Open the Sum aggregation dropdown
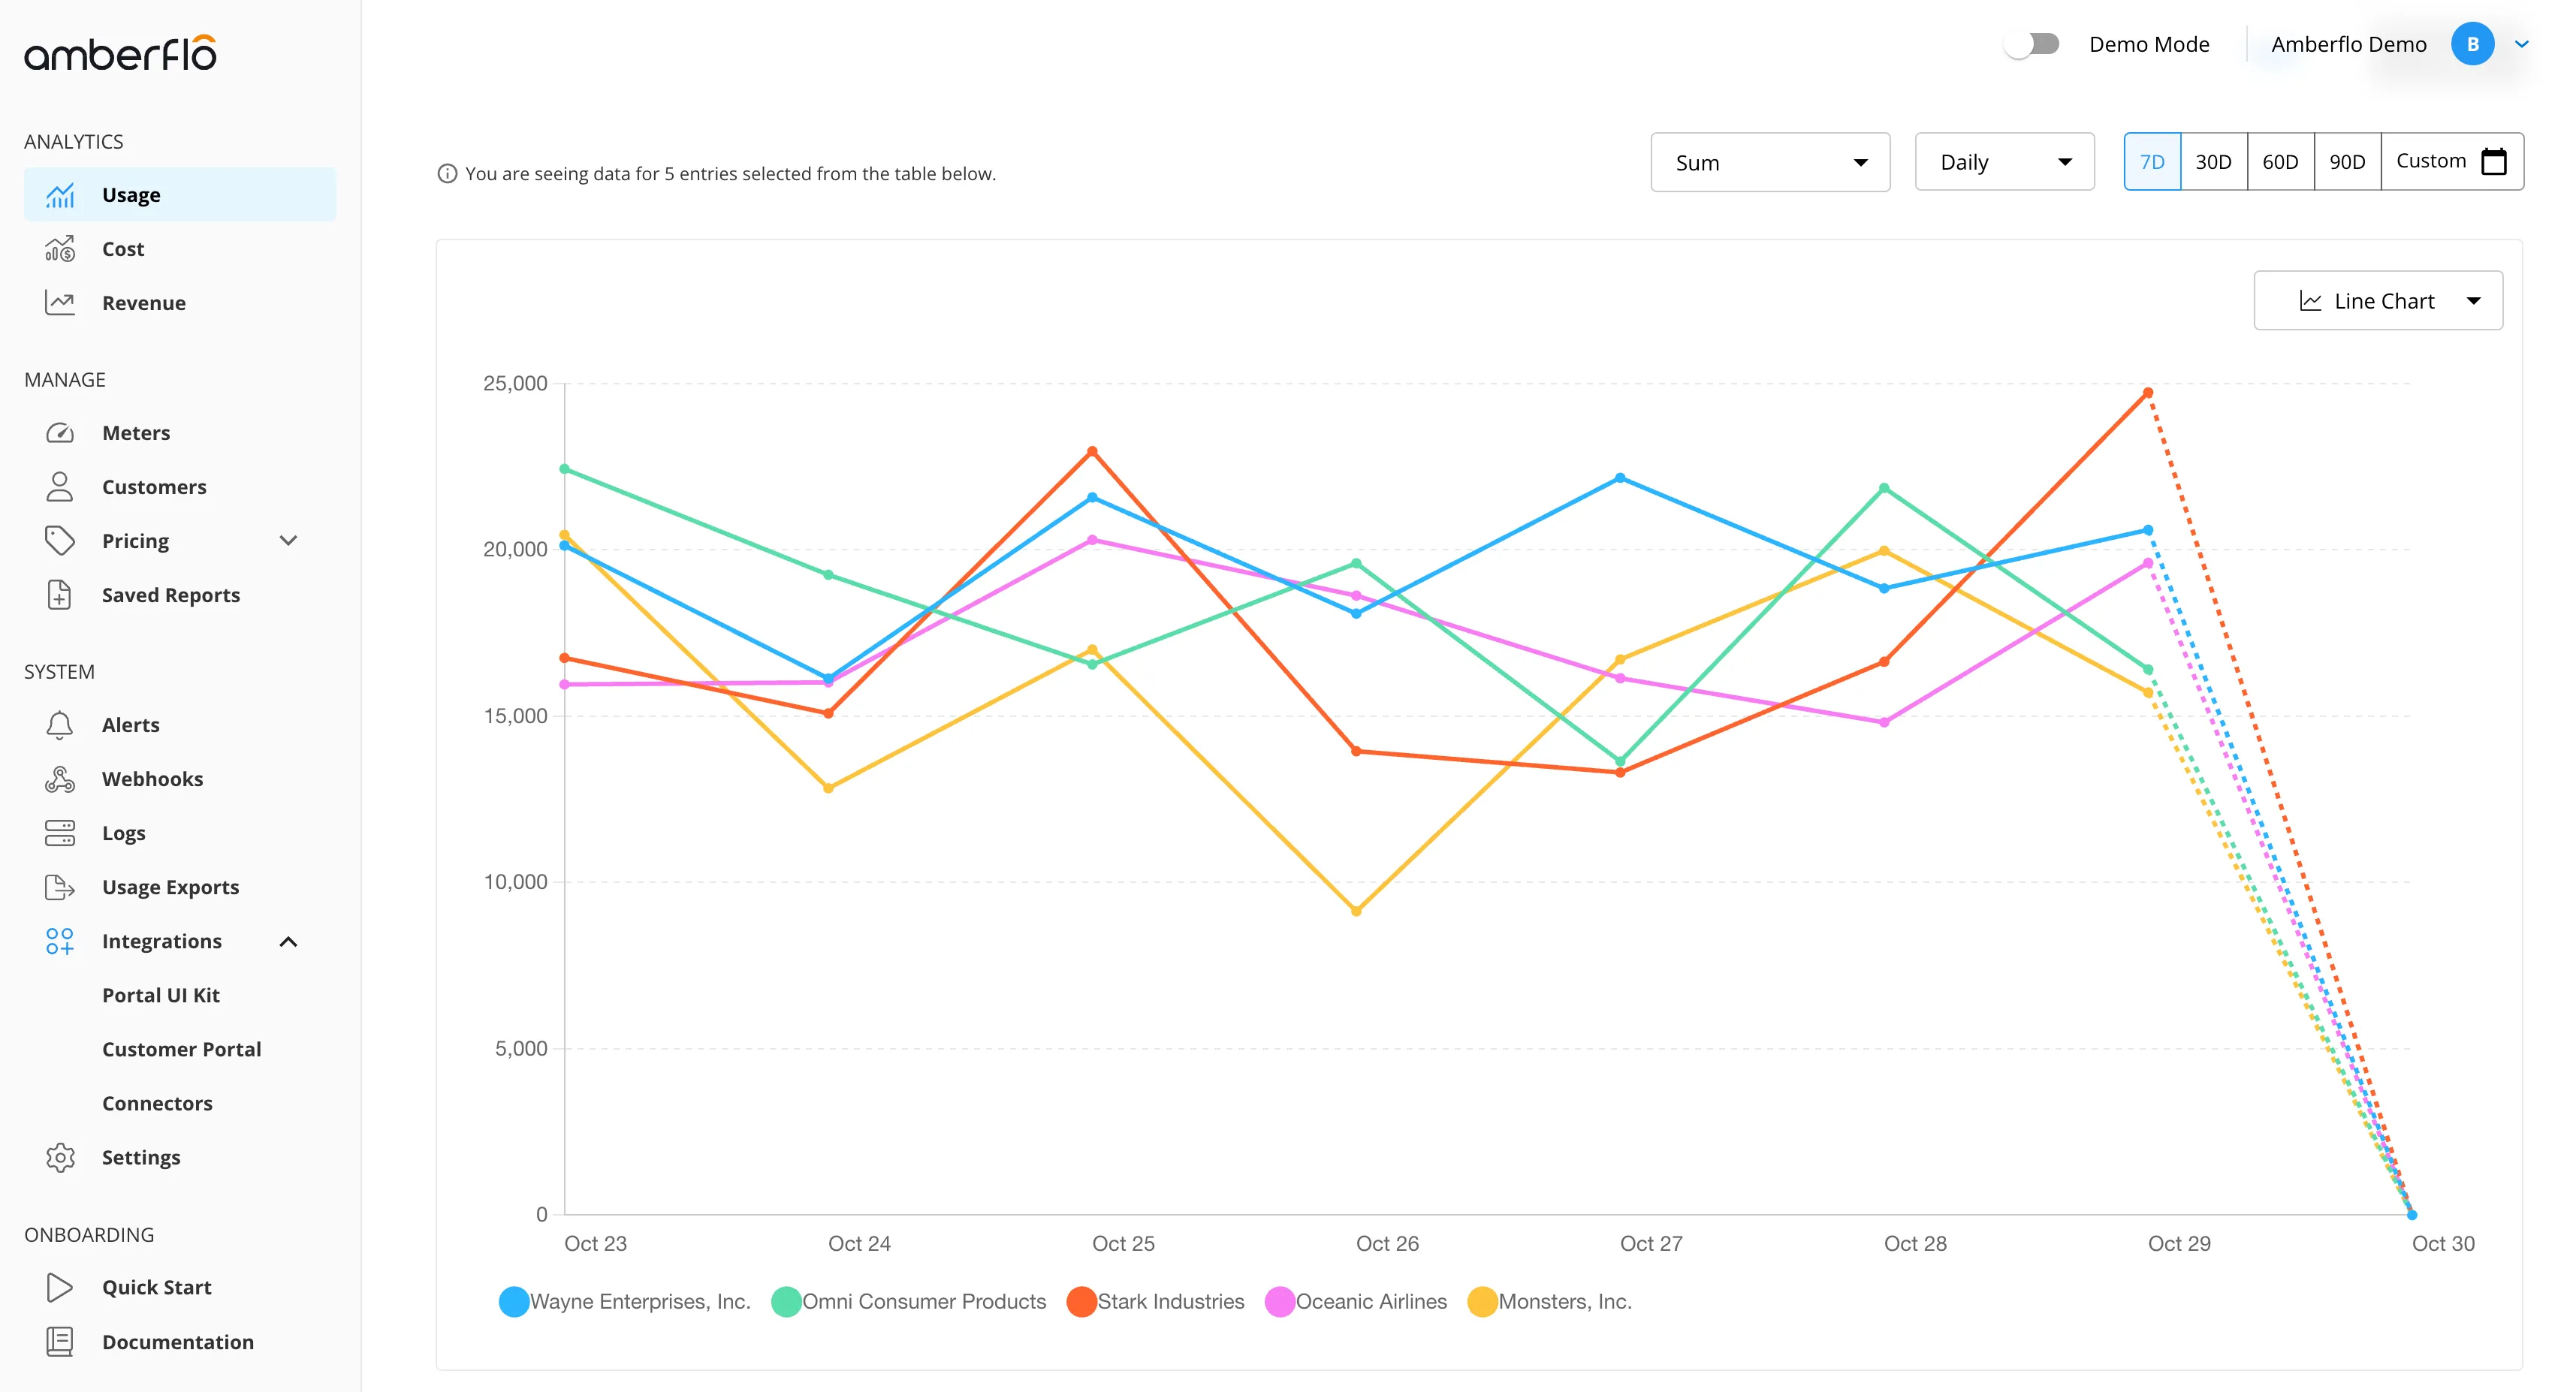Screen dimensions: 2576x1392 click(1770, 162)
